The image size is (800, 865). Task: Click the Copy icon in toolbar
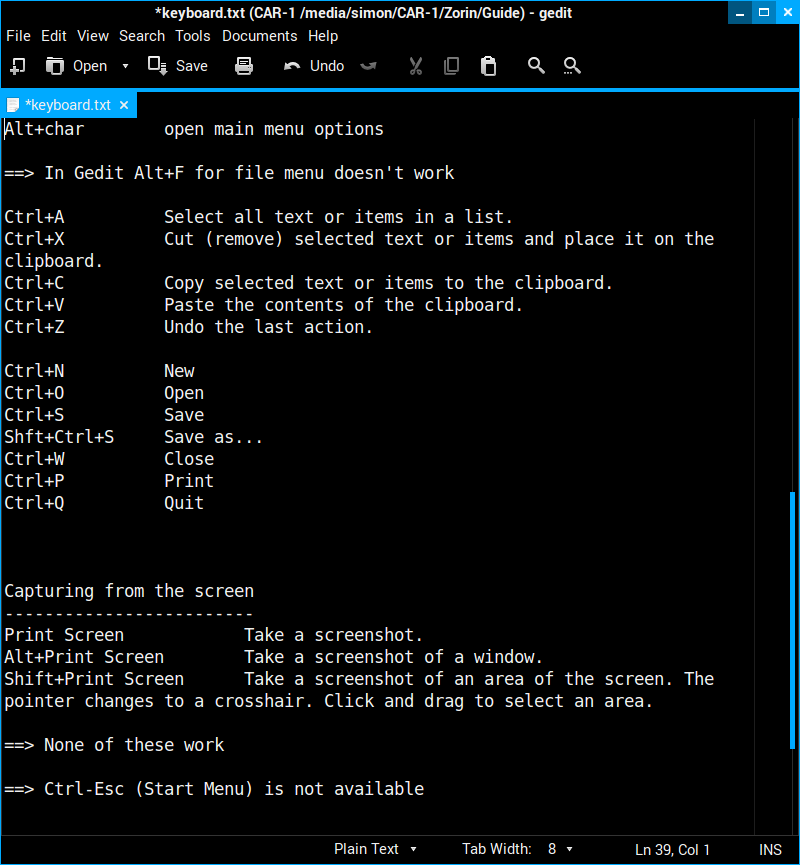tap(451, 66)
